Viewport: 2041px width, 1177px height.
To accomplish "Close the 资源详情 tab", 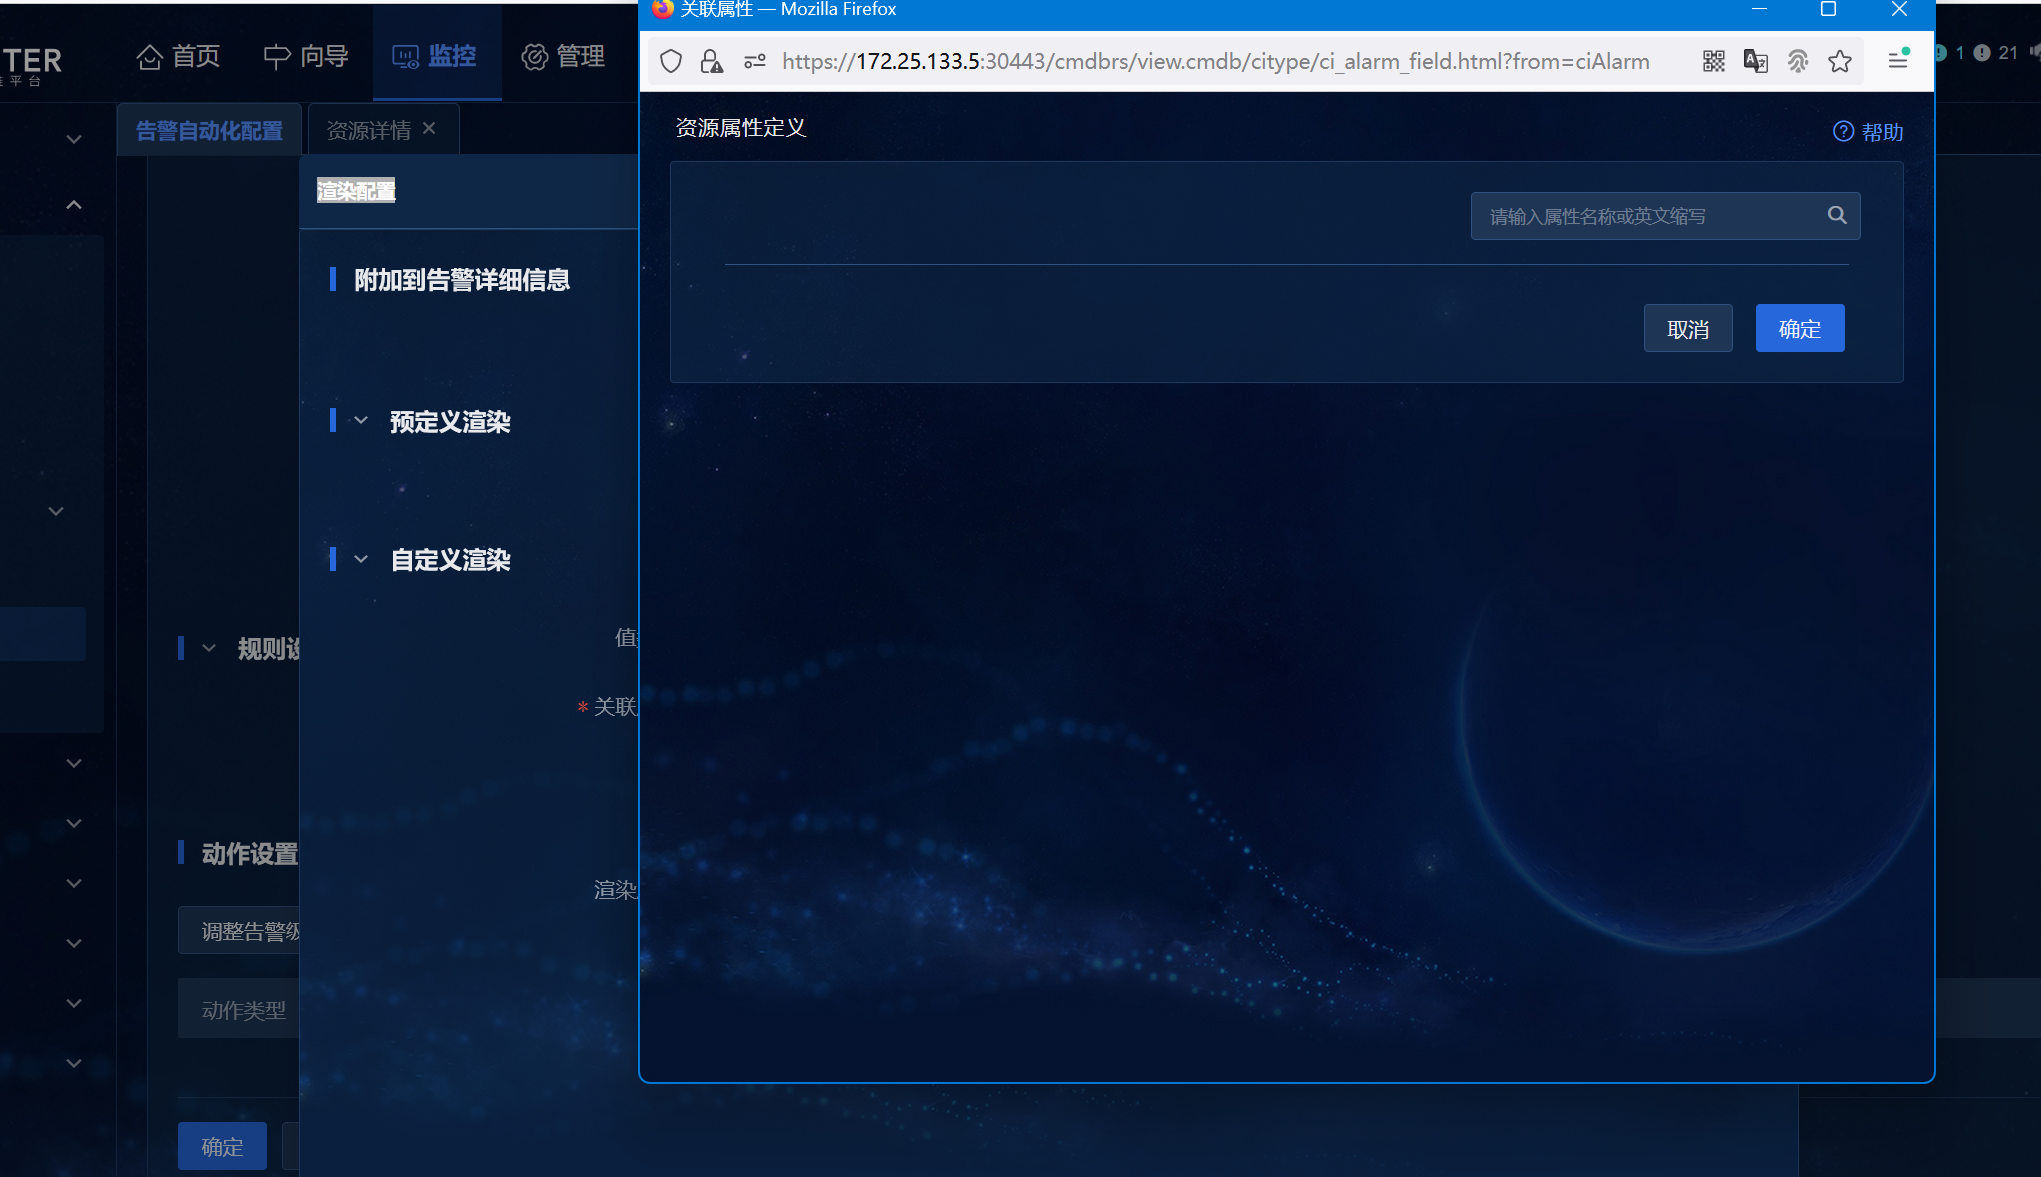I will (x=429, y=128).
